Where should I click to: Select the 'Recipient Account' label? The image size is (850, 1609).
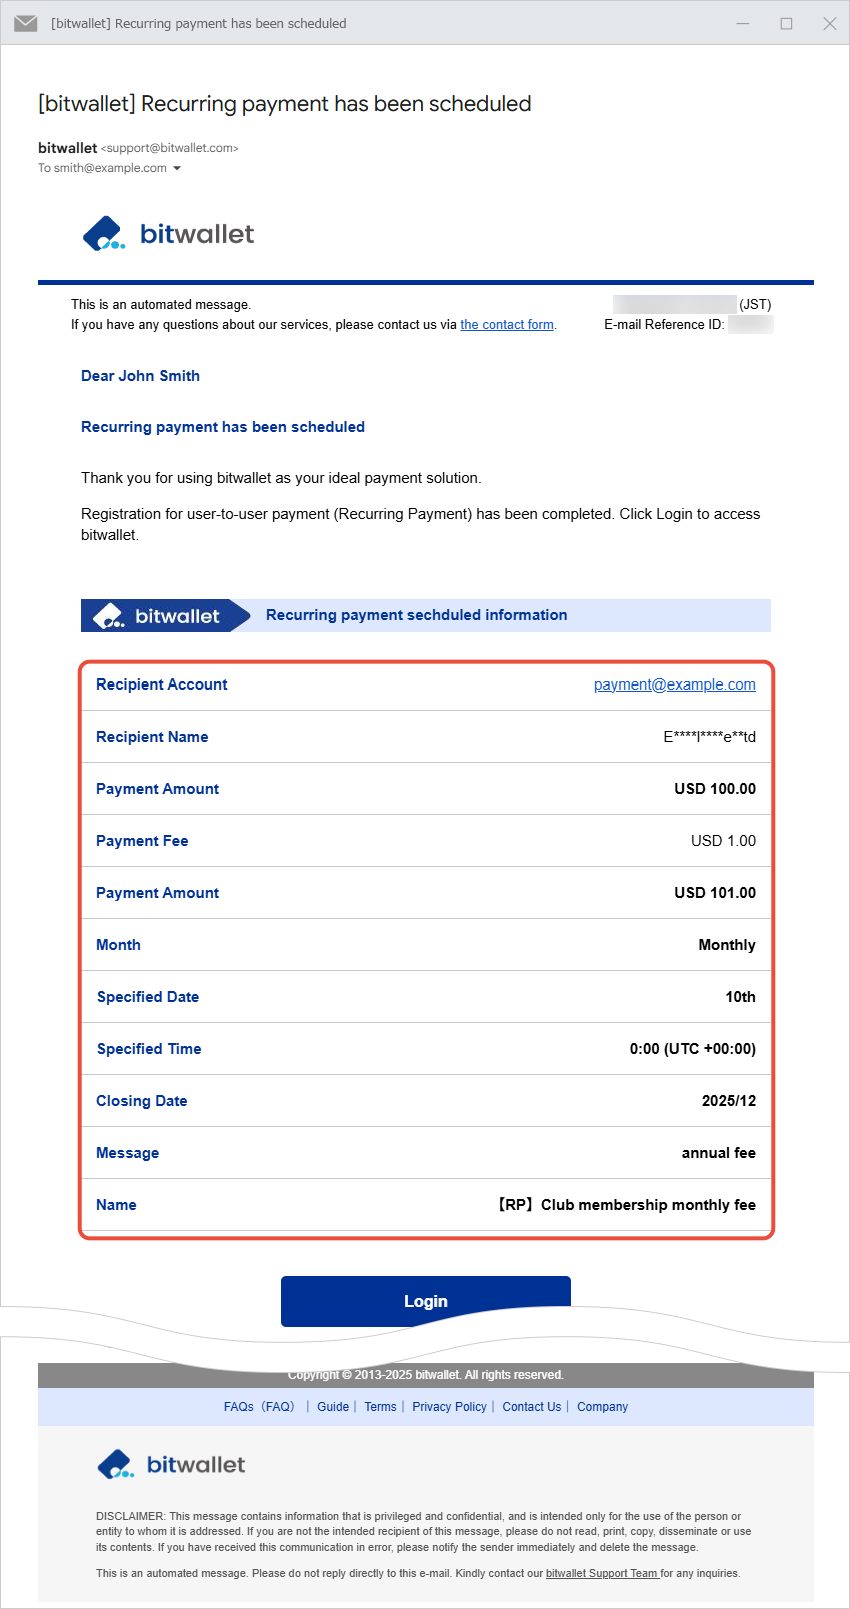point(162,685)
